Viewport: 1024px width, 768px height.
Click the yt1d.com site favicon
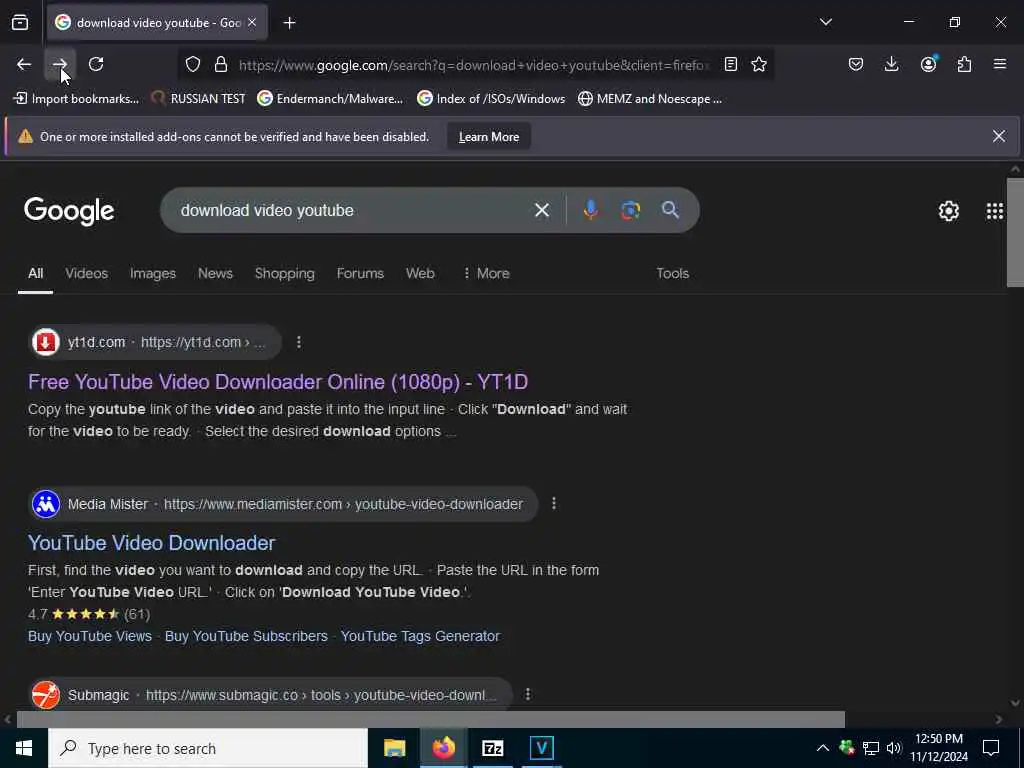pos(46,342)
